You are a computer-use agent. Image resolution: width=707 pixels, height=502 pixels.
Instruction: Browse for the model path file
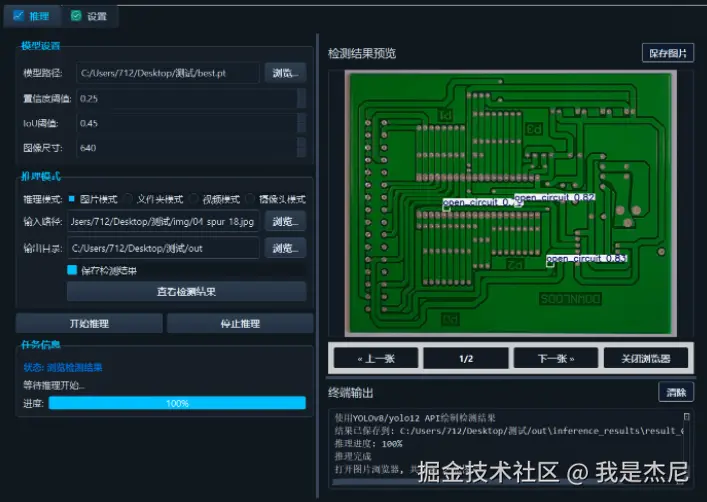tap(285, 73)
